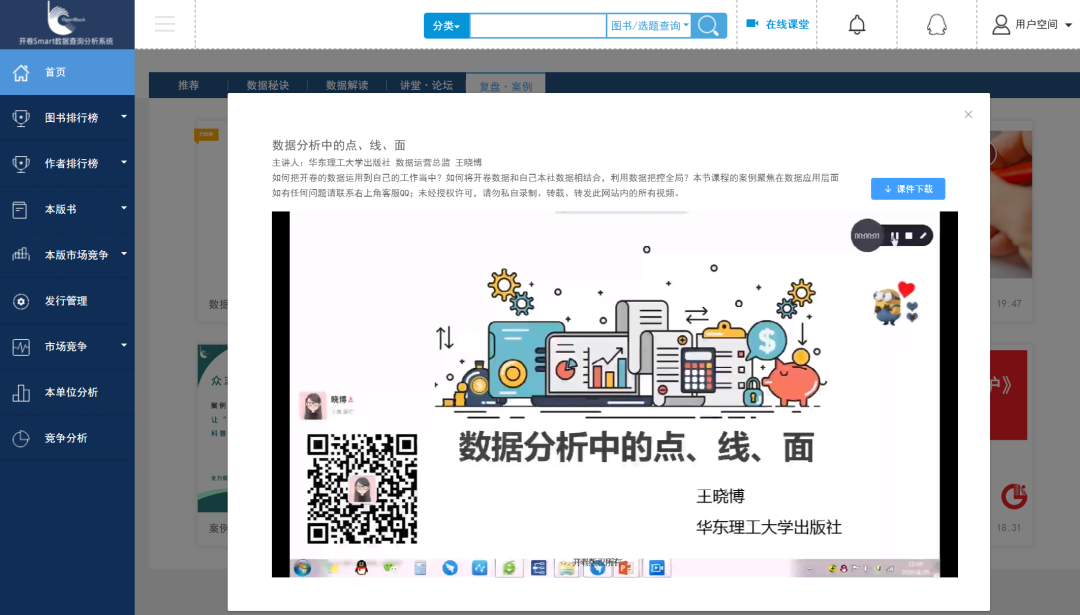Pause the screen recording in video
Image resolution: width=1080 pixels, height=615 pixels.
pyautogui.click(x=894, y=236)
